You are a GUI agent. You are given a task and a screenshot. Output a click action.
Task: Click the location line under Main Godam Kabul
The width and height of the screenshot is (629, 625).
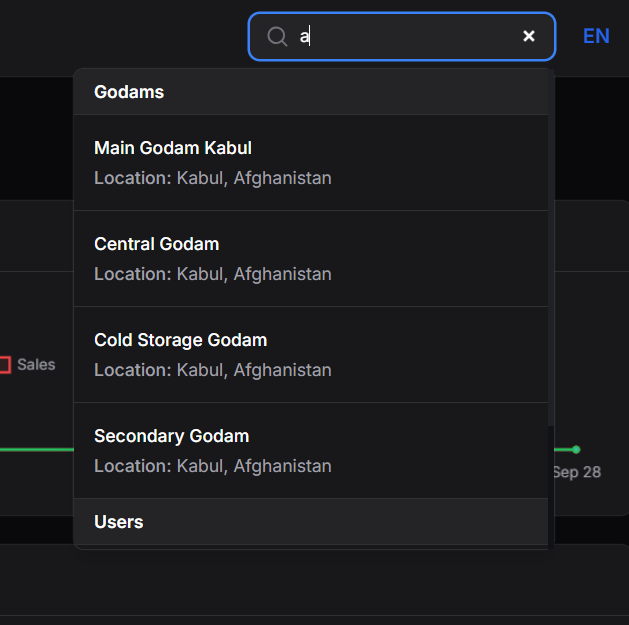tap(213, 178)
